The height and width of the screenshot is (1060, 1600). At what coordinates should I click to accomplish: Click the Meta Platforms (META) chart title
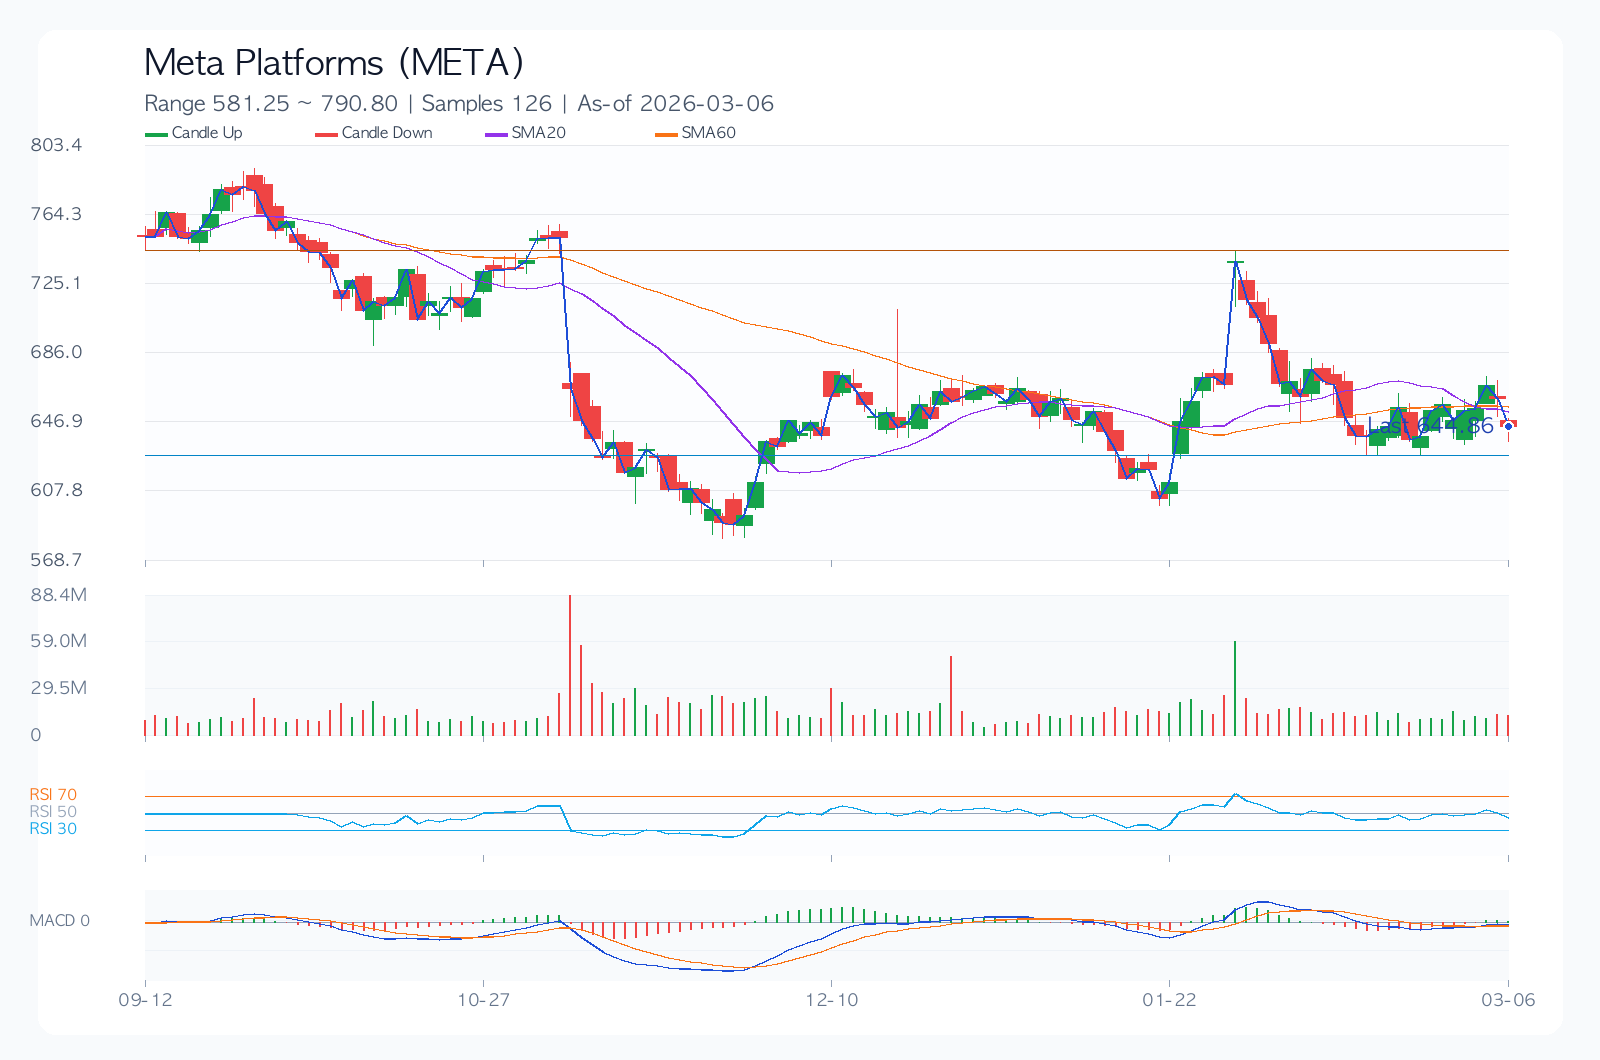pos(334,63)
